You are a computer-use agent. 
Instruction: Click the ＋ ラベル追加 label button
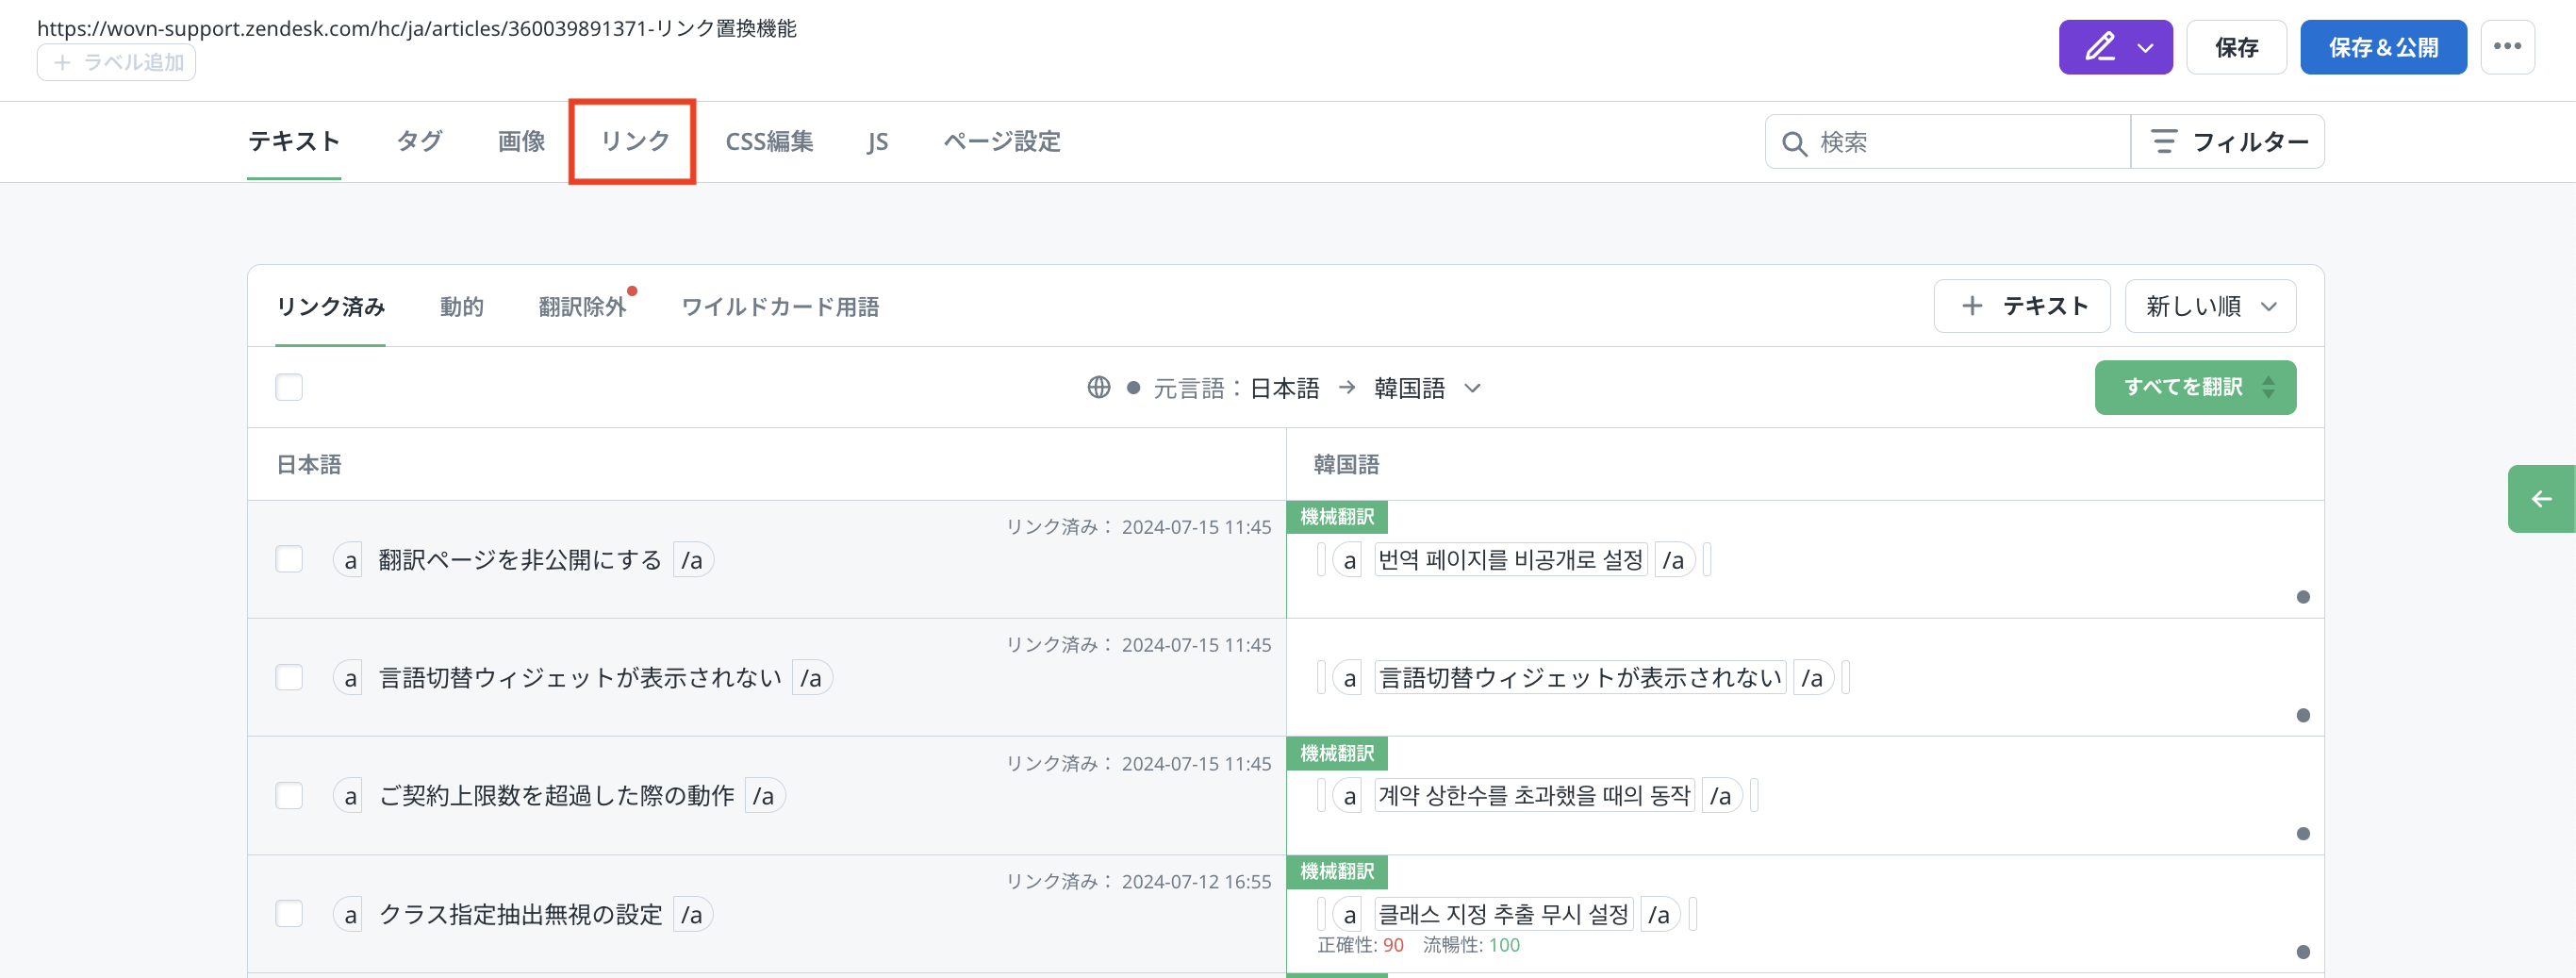tap(117, 63)
